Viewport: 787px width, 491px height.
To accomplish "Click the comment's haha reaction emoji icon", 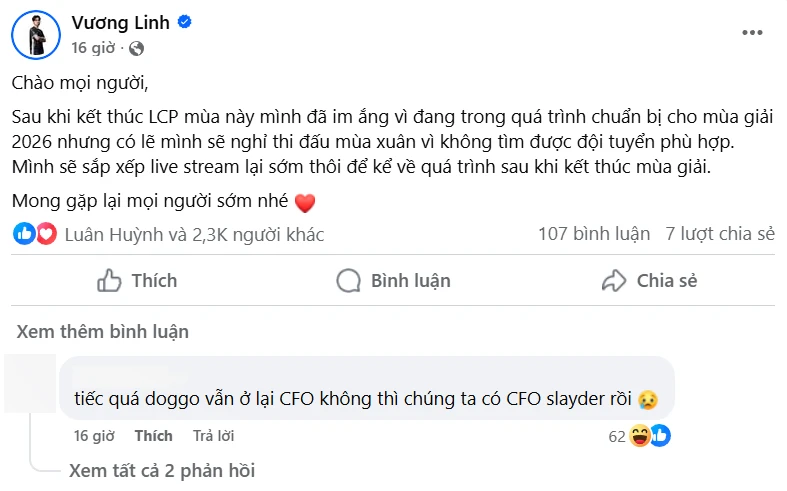I will tap(641, 436).
